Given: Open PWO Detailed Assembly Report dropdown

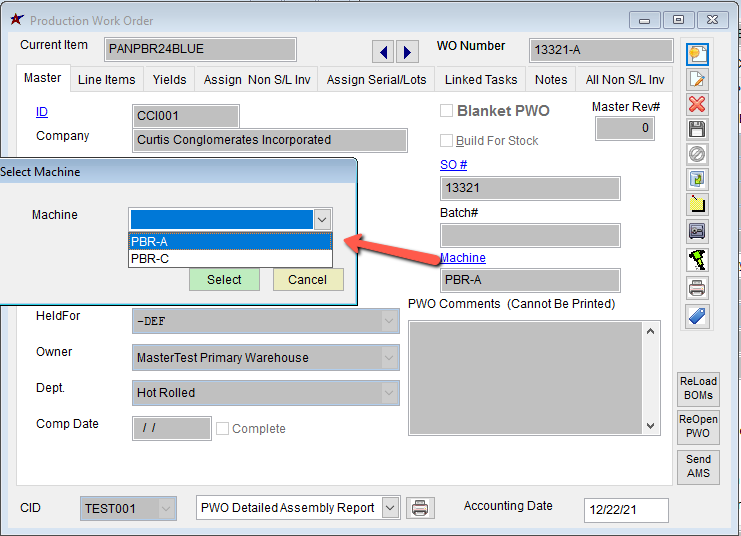Looking at the screenshot, I should click(x=389, y=508).
